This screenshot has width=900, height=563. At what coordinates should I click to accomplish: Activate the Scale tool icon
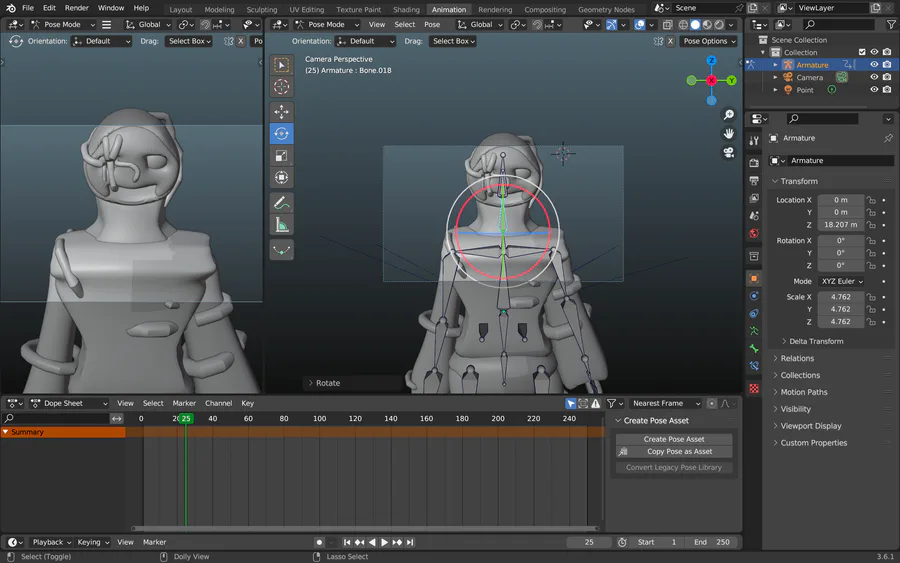281,156
